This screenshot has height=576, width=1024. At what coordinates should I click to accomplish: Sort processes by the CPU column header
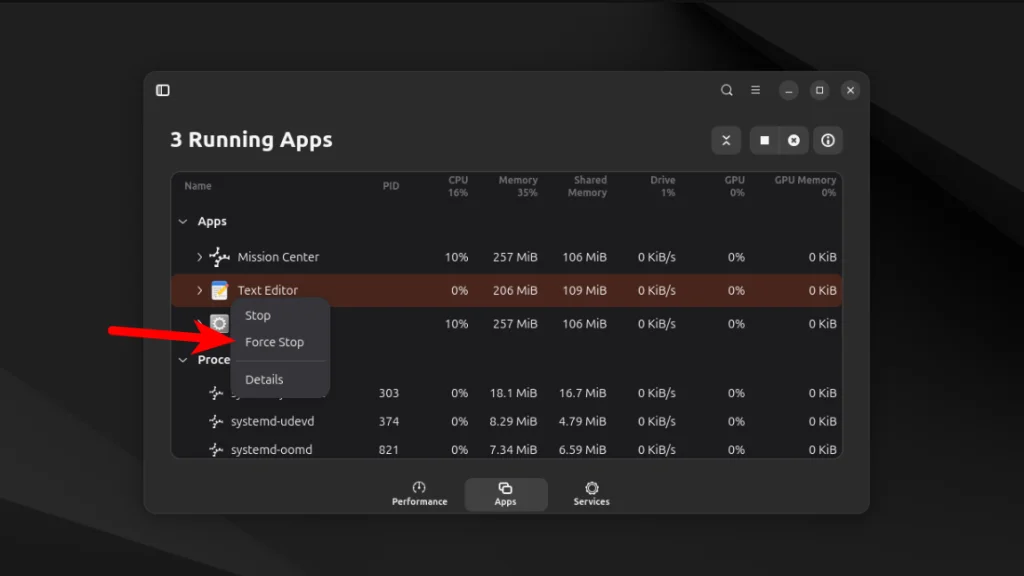457,185
